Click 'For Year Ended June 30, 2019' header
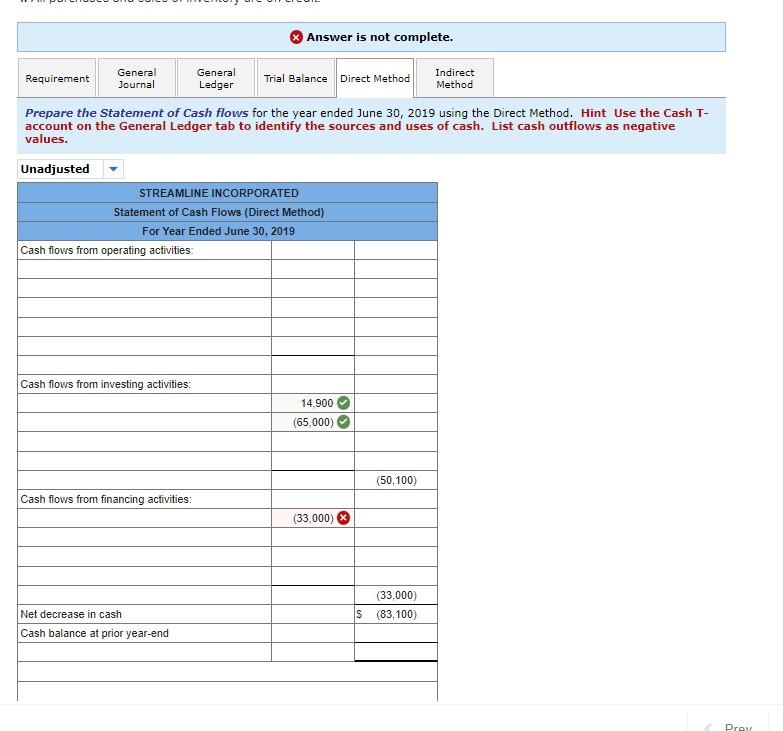The height and width of the screenshot is (731, 783). pos(219,231)
